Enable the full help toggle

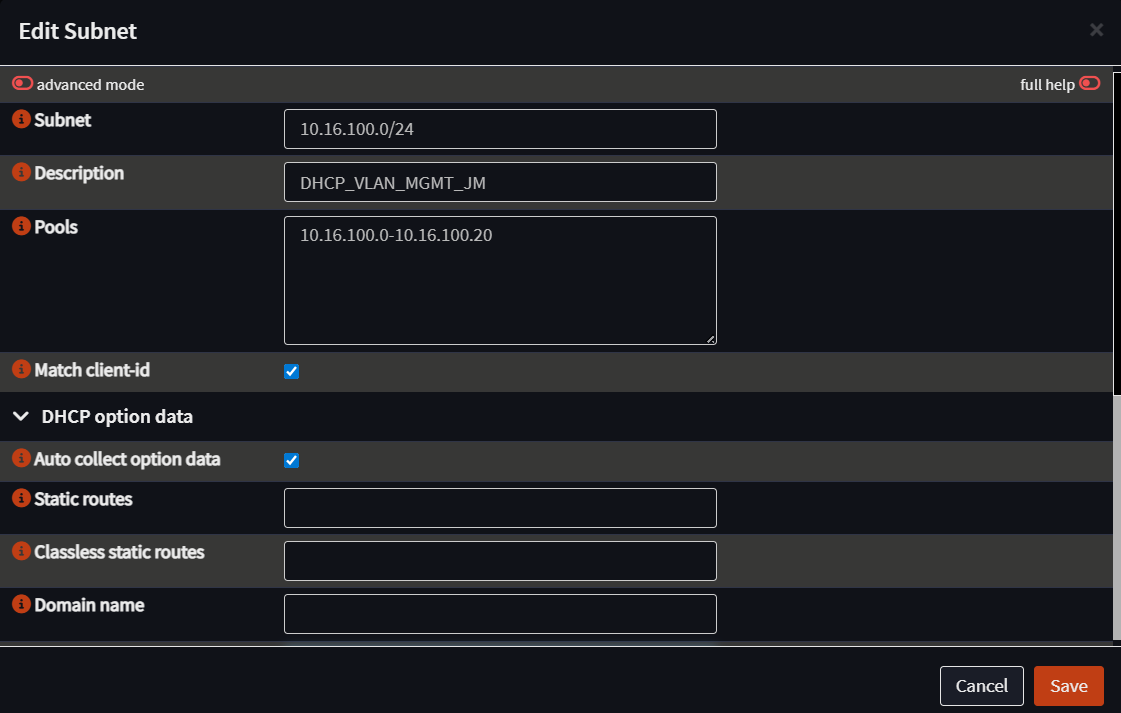click(x=1090, y=84)
